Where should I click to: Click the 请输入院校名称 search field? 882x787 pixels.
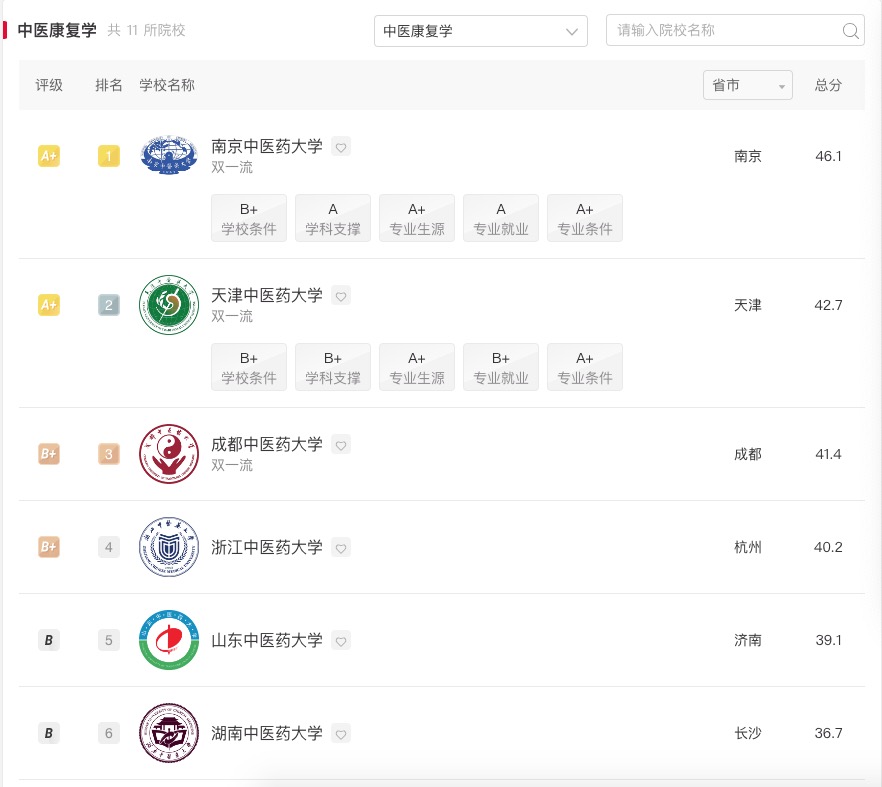pos(720,31)
